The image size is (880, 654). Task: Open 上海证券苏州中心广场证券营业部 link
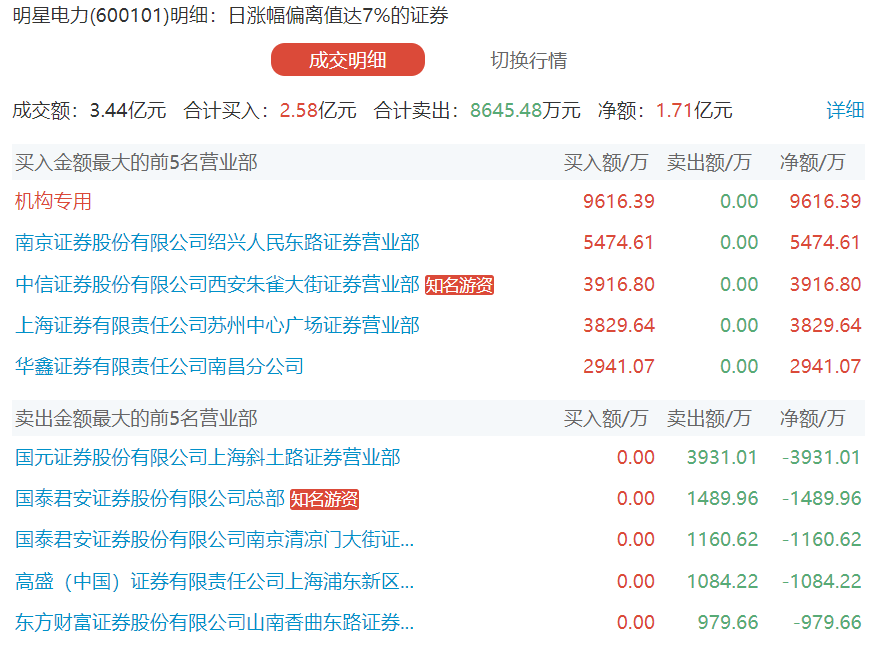tap(217, 325)
